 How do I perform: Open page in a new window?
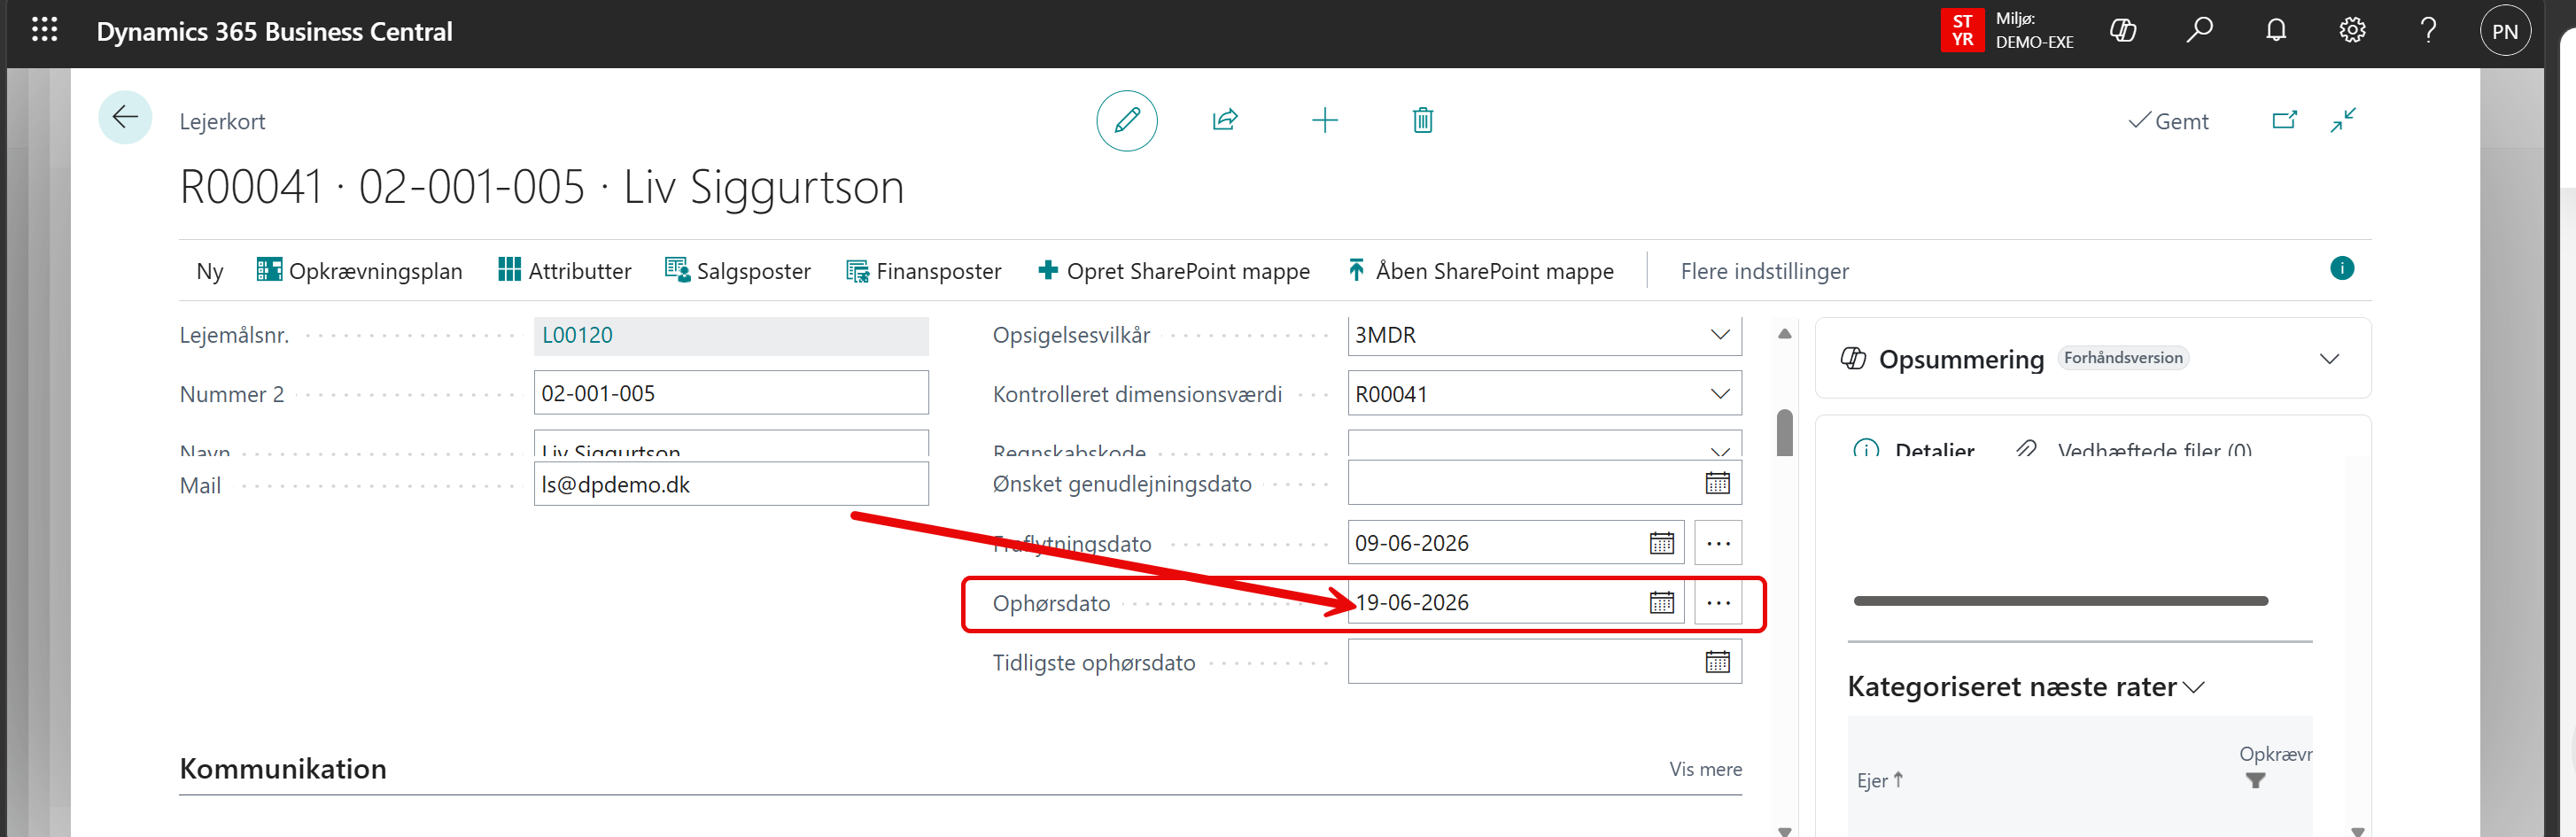tap(2284, 121)
